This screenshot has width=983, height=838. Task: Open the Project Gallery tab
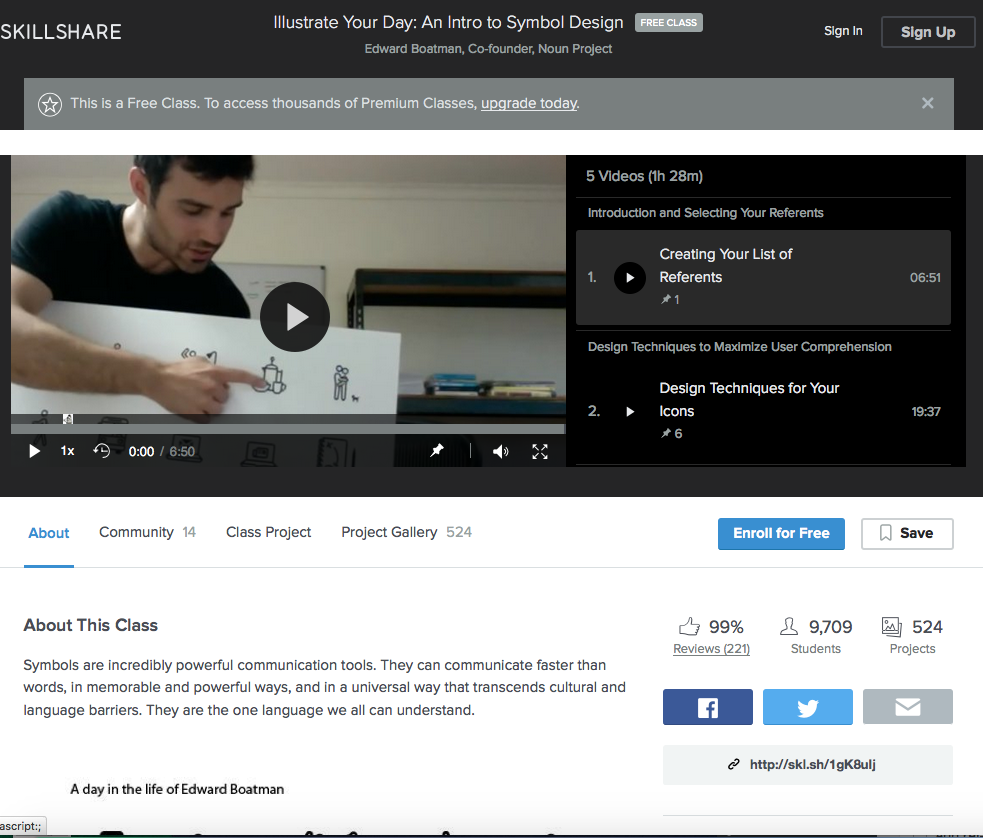[x=406, y=532]
